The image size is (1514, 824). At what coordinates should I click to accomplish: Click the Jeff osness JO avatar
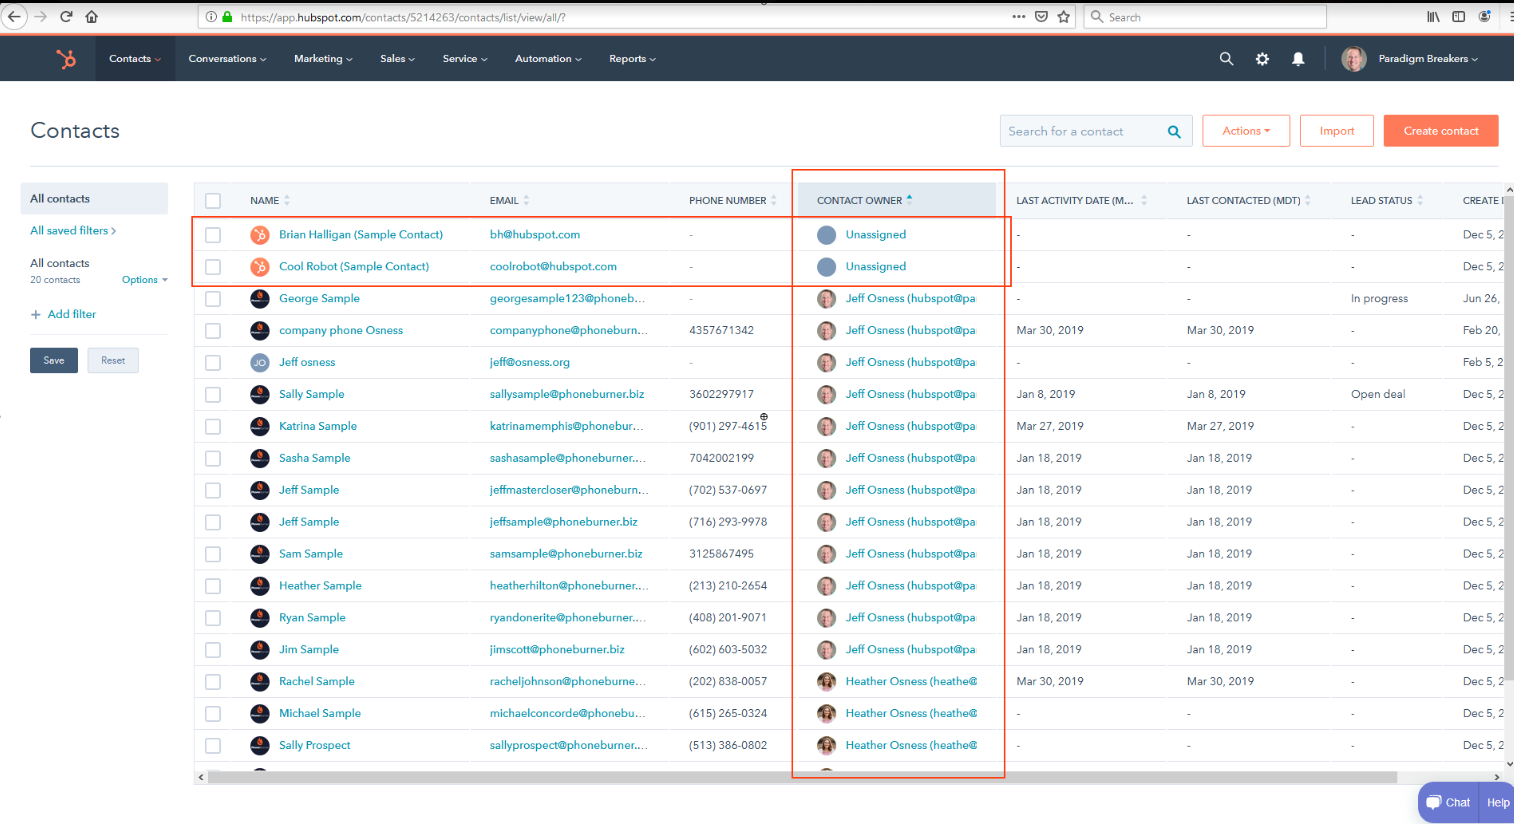(260, 363)
